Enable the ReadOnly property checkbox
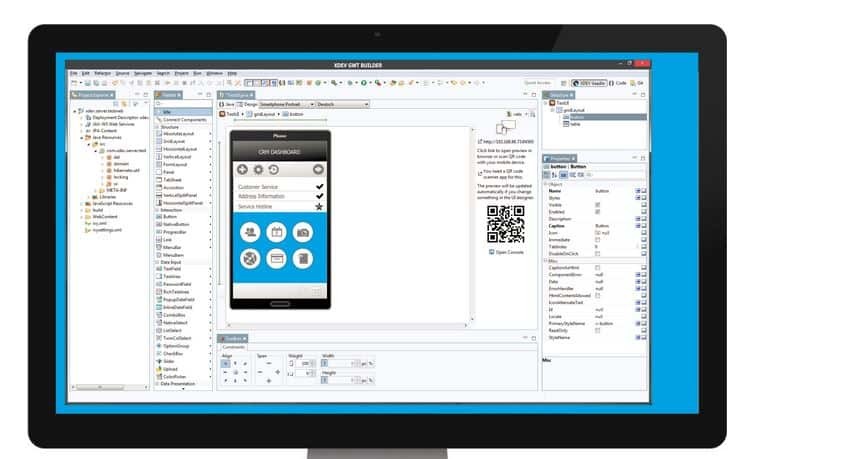The width and height of the screenshot is (846, 459). coord(598,331)
